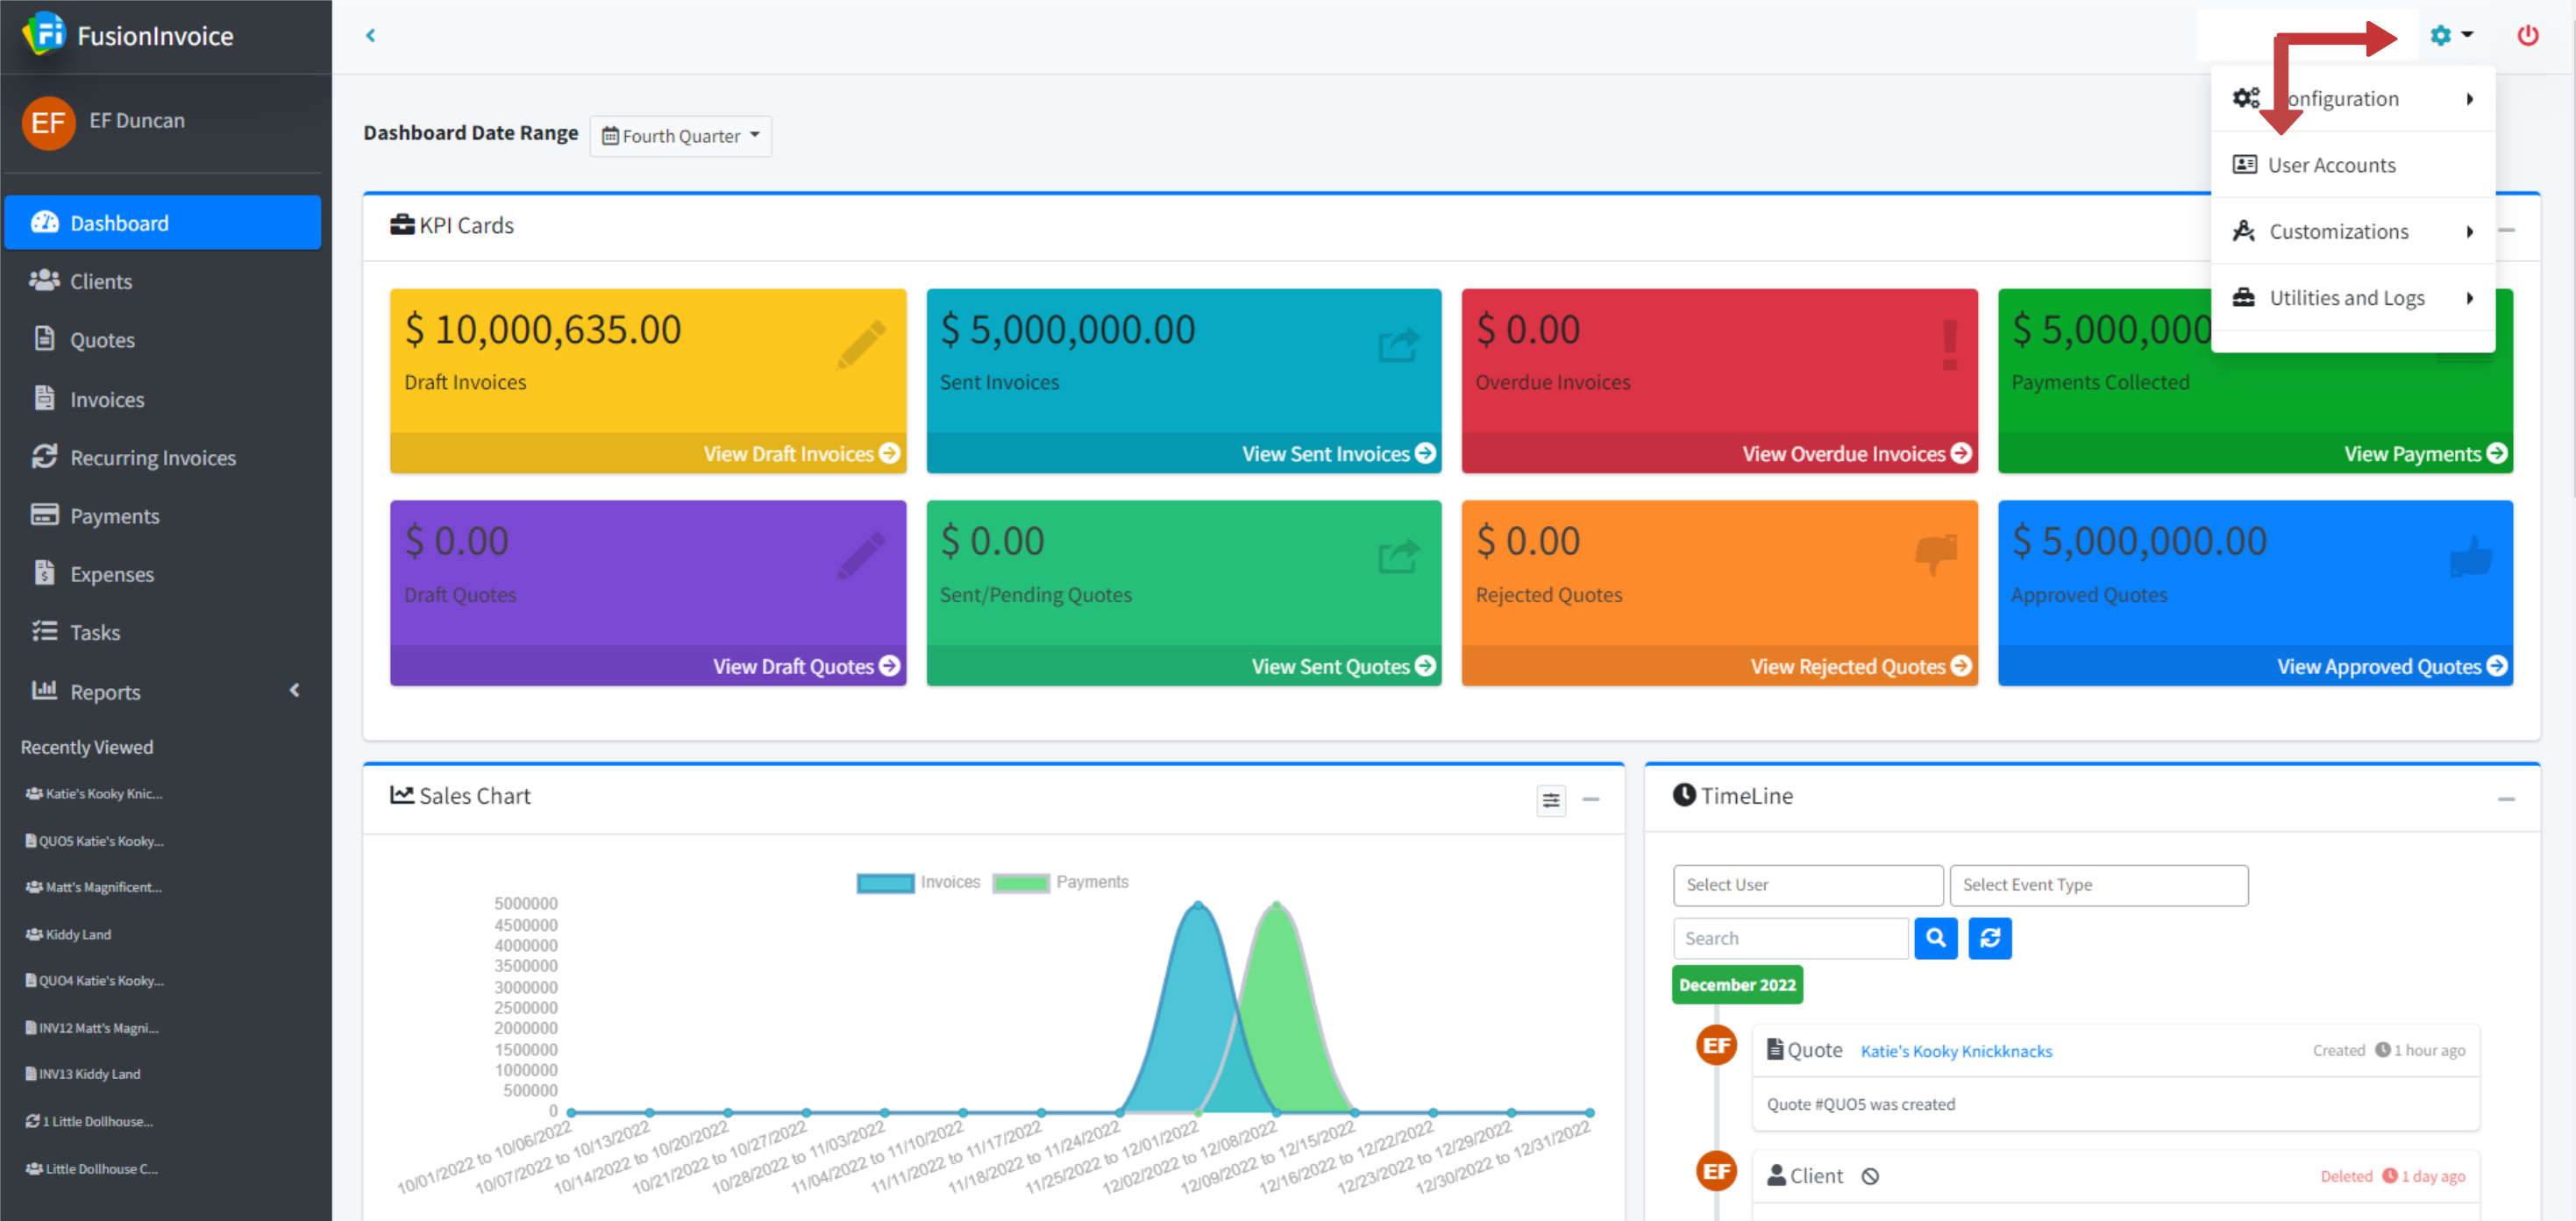Click the TimeLine Search text field

click(1789, 938)
